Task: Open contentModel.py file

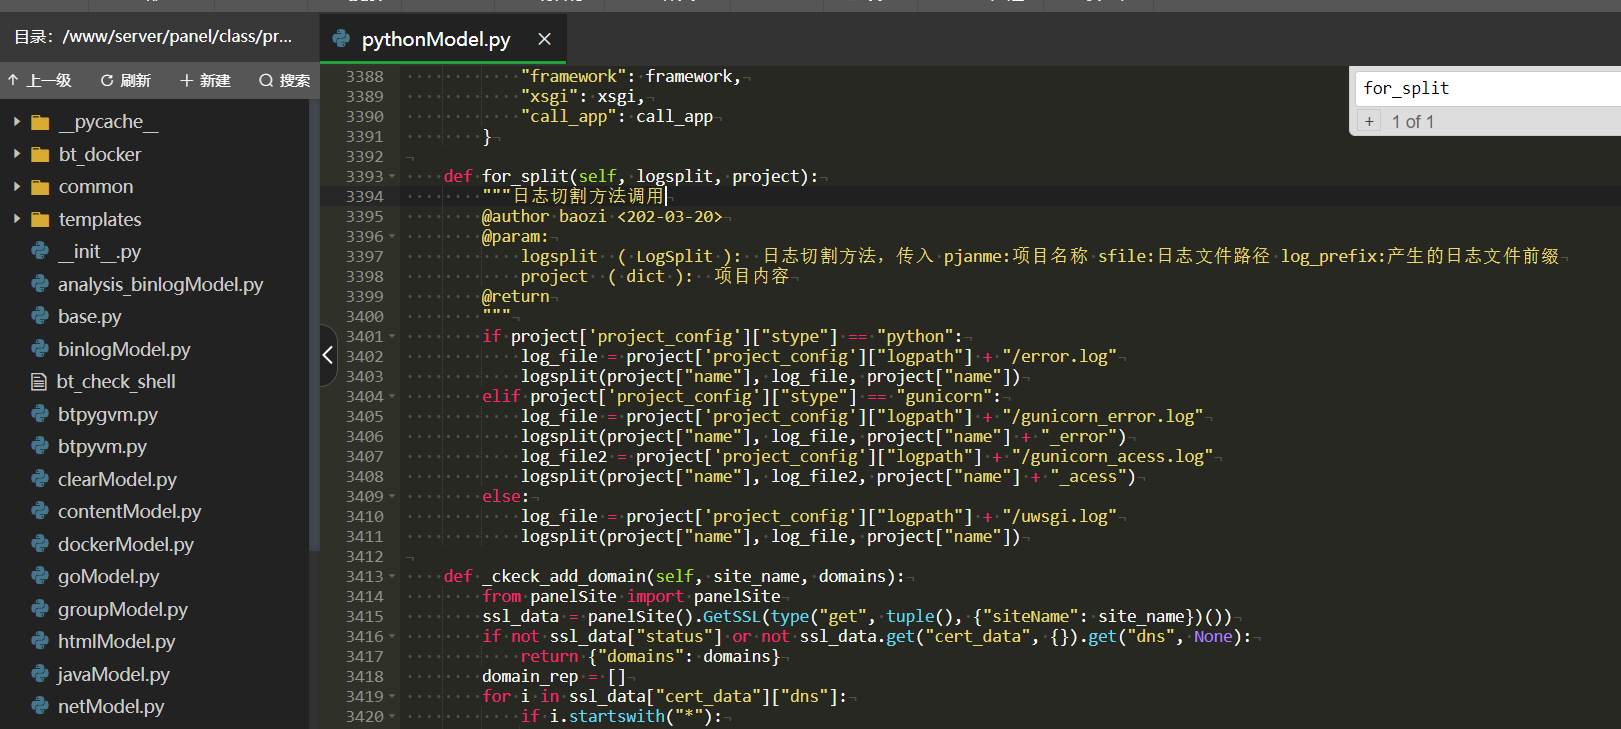Action: (x=129, y=511)
